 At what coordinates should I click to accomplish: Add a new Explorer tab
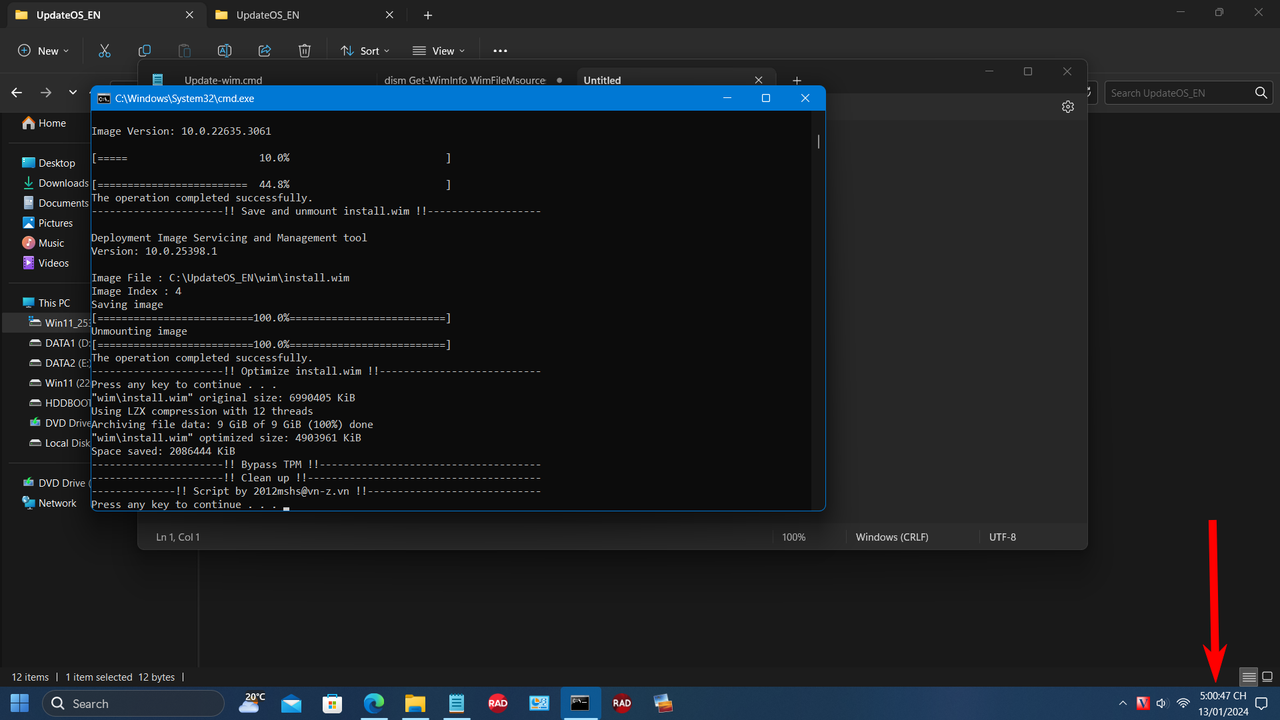click(428, 15)
